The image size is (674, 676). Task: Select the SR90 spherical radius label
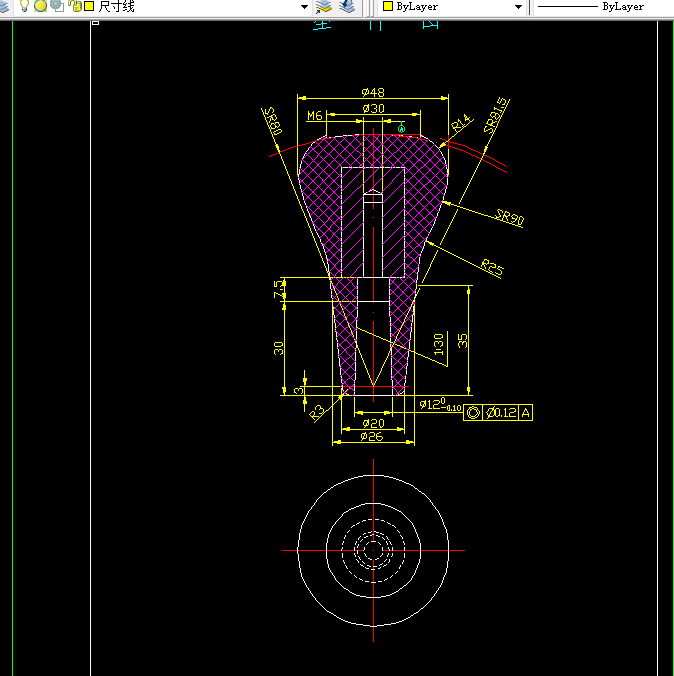pos(510,217)
